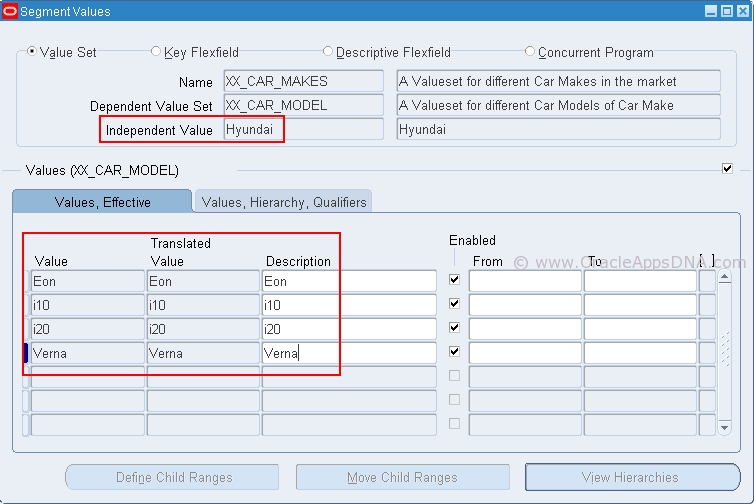Click the To date field for i10 row
This screenshot has height=504, width=754.
pos(641,305)
